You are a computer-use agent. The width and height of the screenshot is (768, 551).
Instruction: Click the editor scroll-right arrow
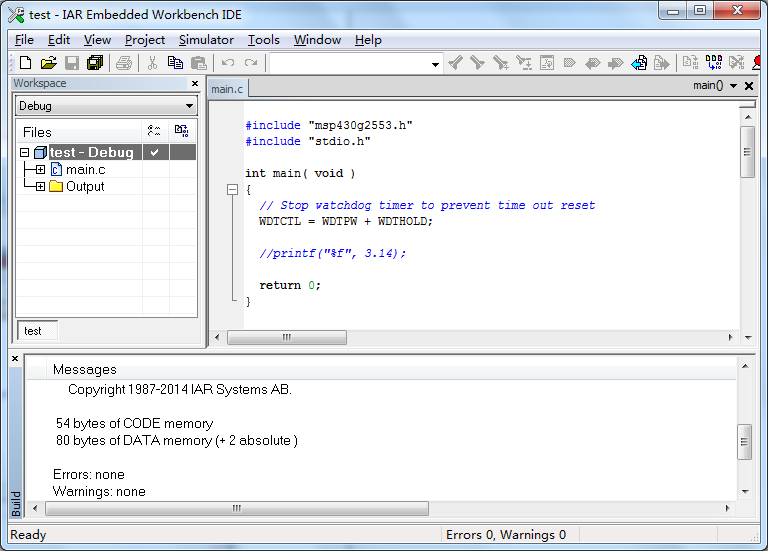(730, 337)
